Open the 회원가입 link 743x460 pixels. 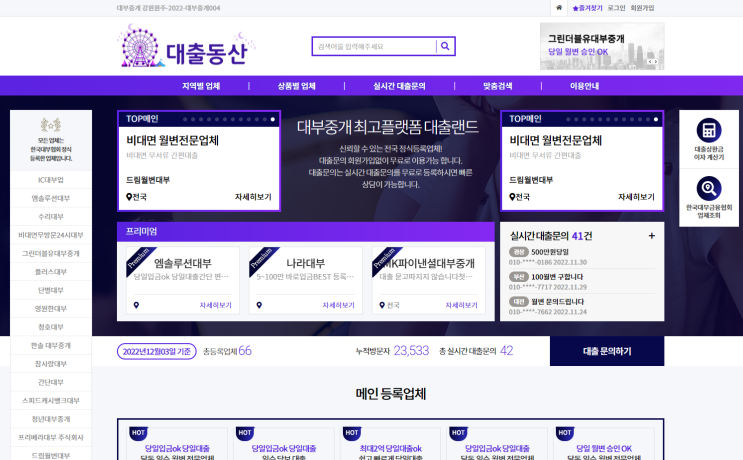642,8
